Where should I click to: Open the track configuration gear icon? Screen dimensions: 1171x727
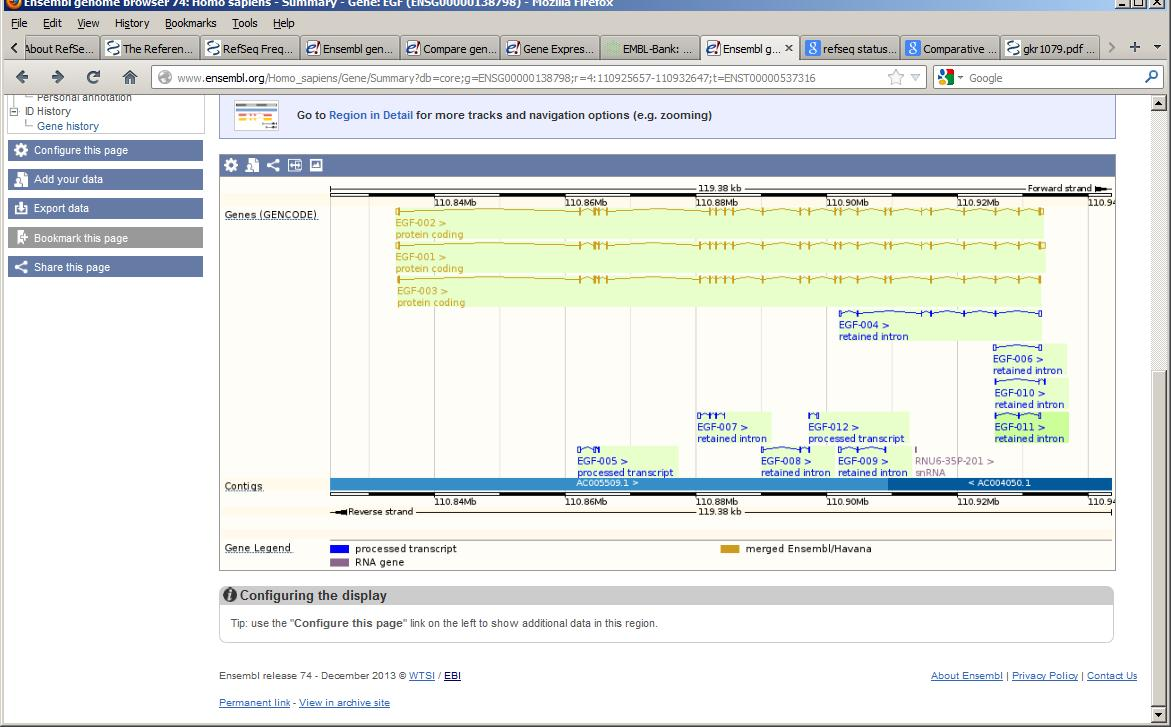coord(232,165)
